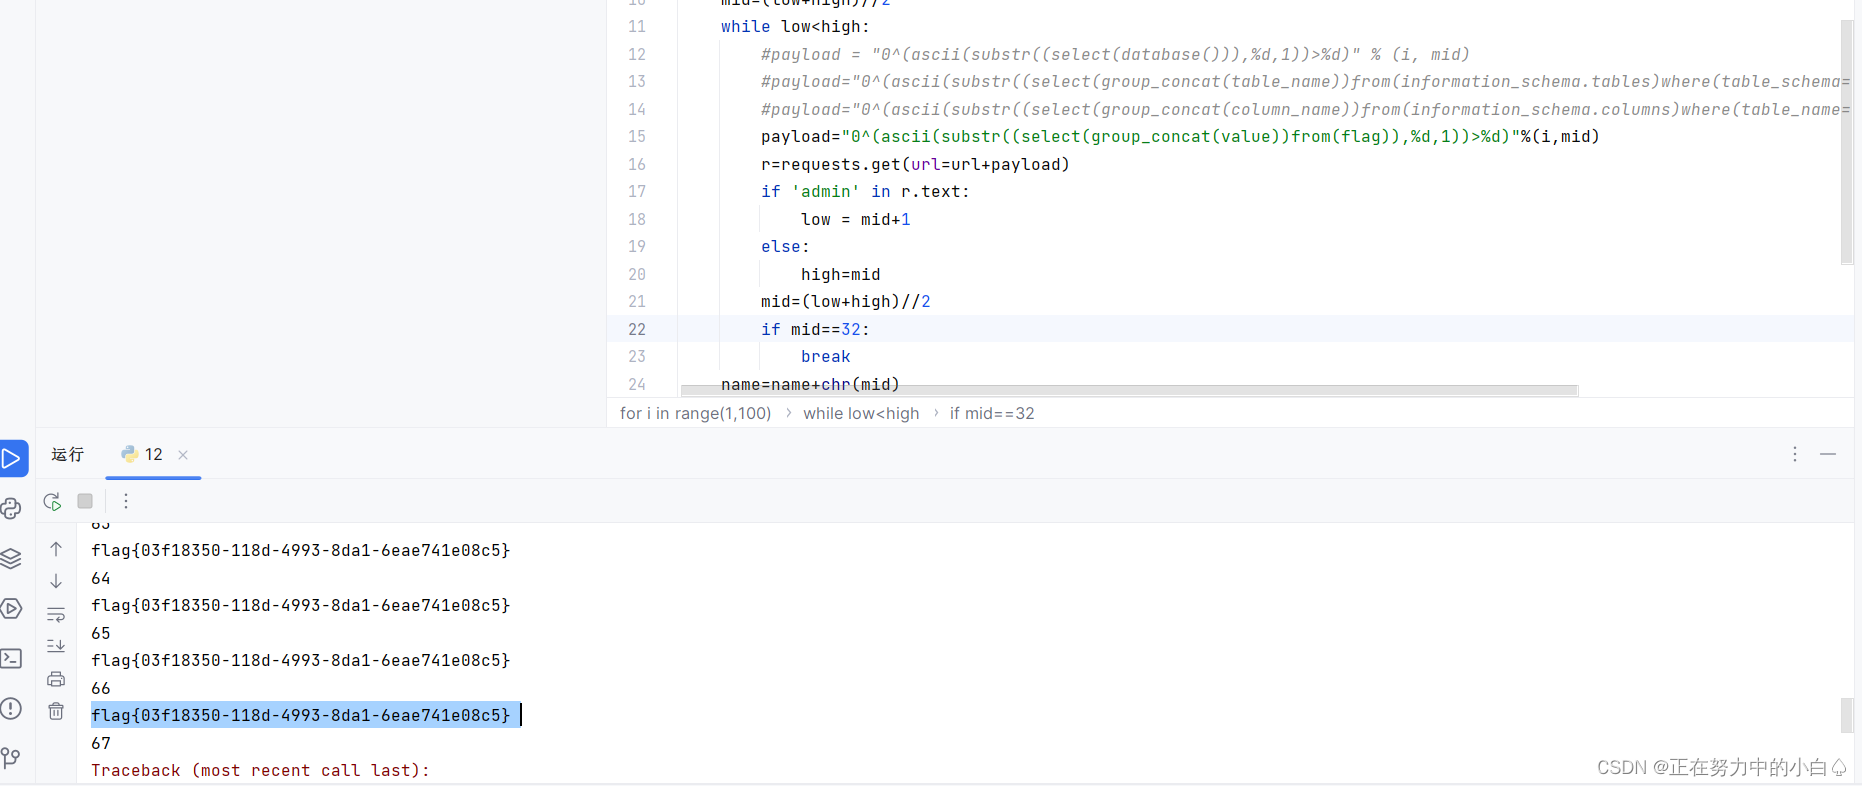Click line number 15 in gutter
1862x786 pixels.
click(x=637, y=136)
